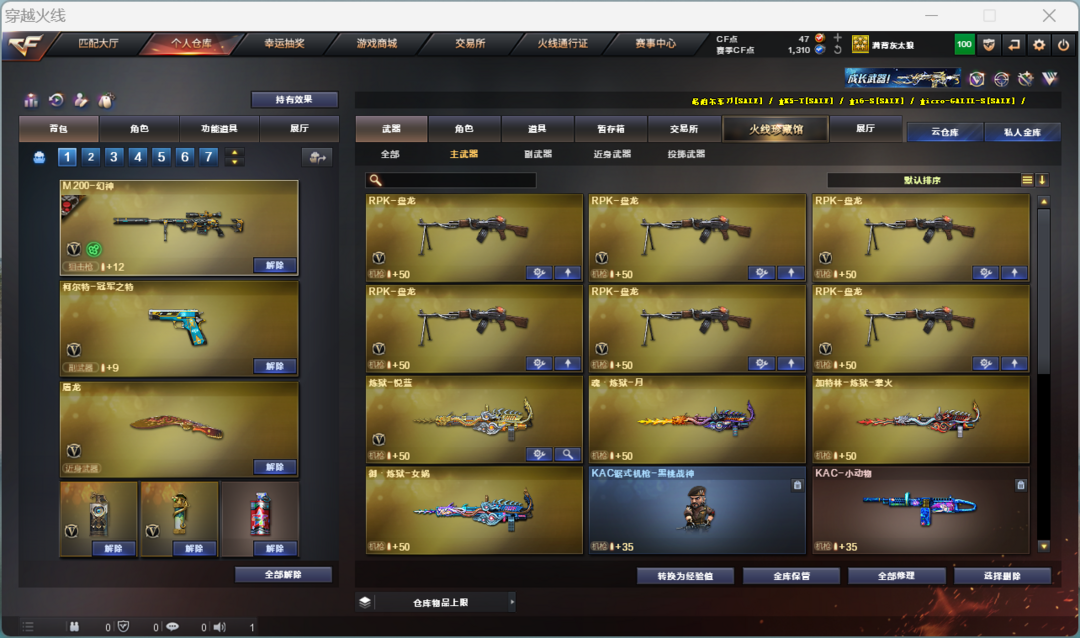Click the triple-V emblem icon

pos(1050,79)
